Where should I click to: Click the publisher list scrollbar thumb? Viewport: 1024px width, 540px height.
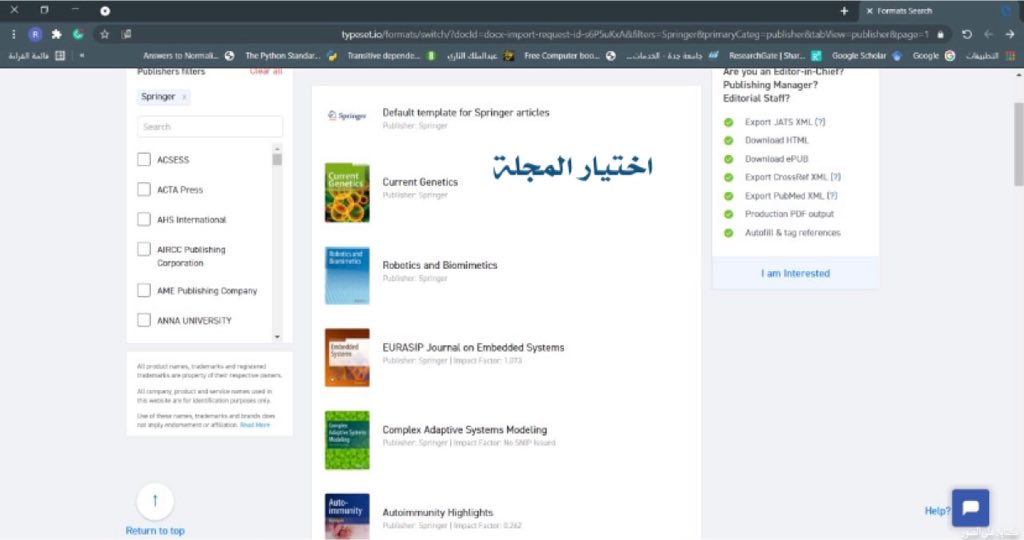pos(277,160)
